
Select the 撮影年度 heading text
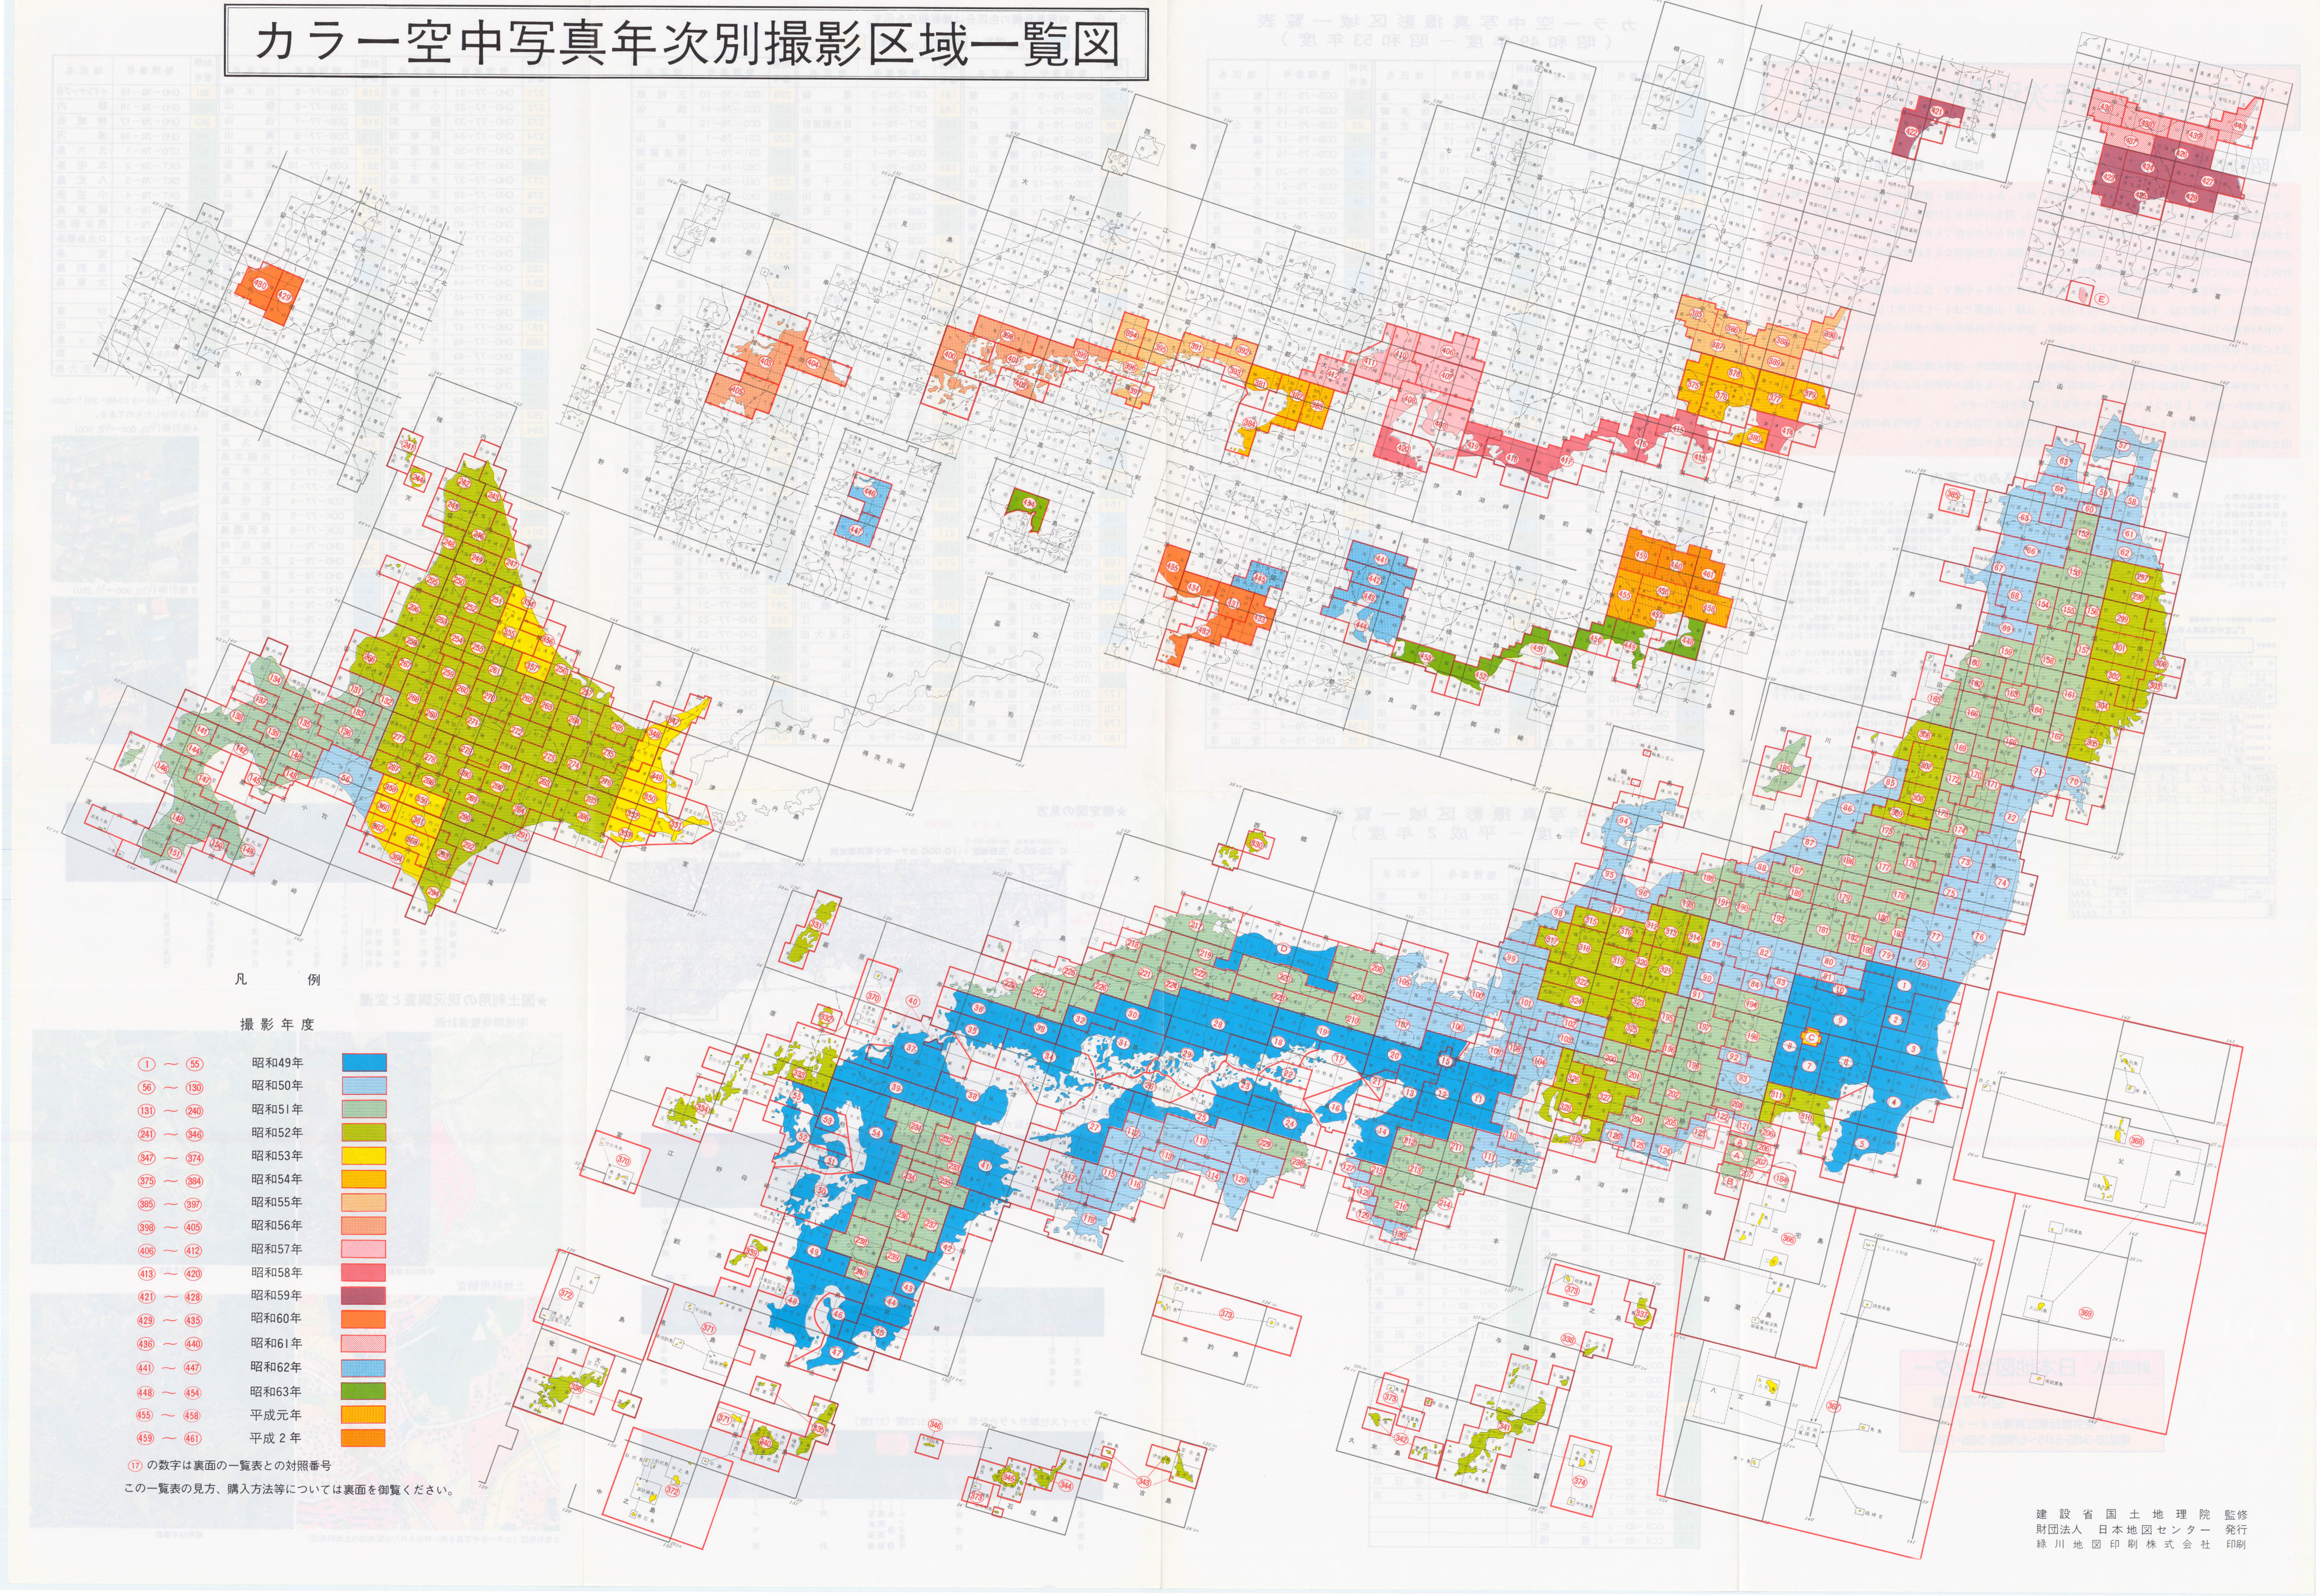(x=277, y=1024)
